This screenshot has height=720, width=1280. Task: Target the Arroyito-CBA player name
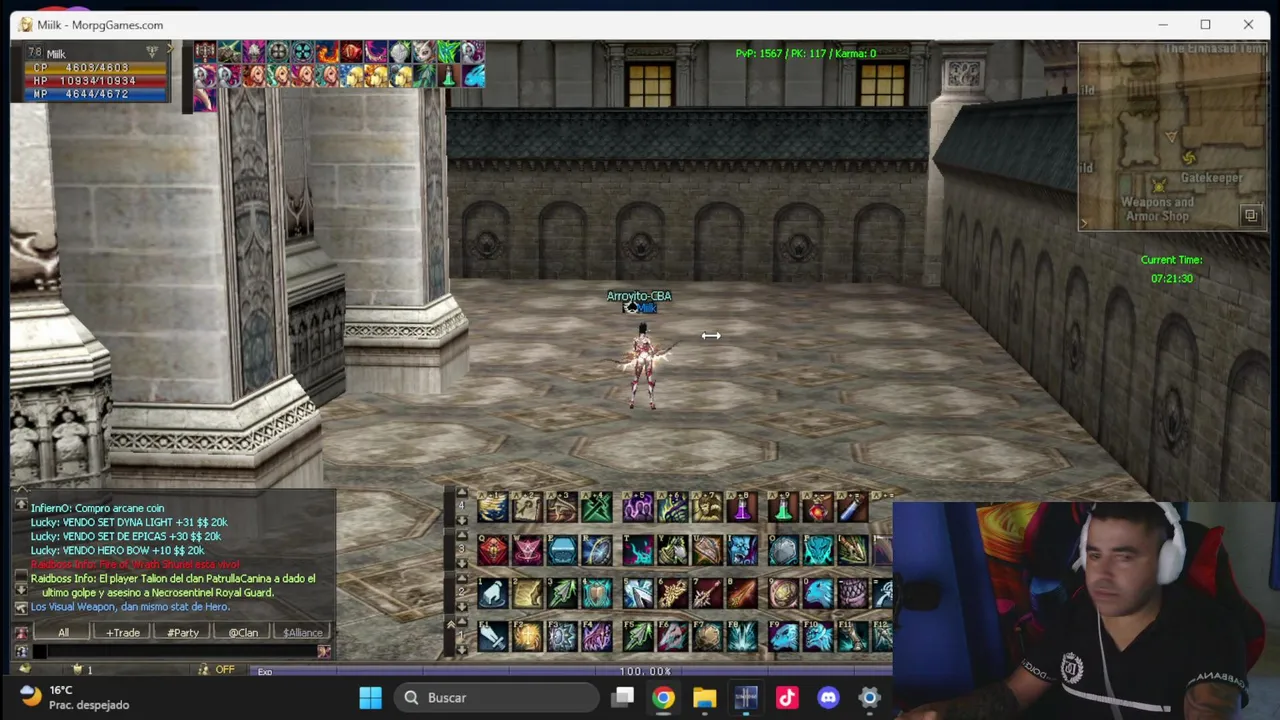coord(639,296)
